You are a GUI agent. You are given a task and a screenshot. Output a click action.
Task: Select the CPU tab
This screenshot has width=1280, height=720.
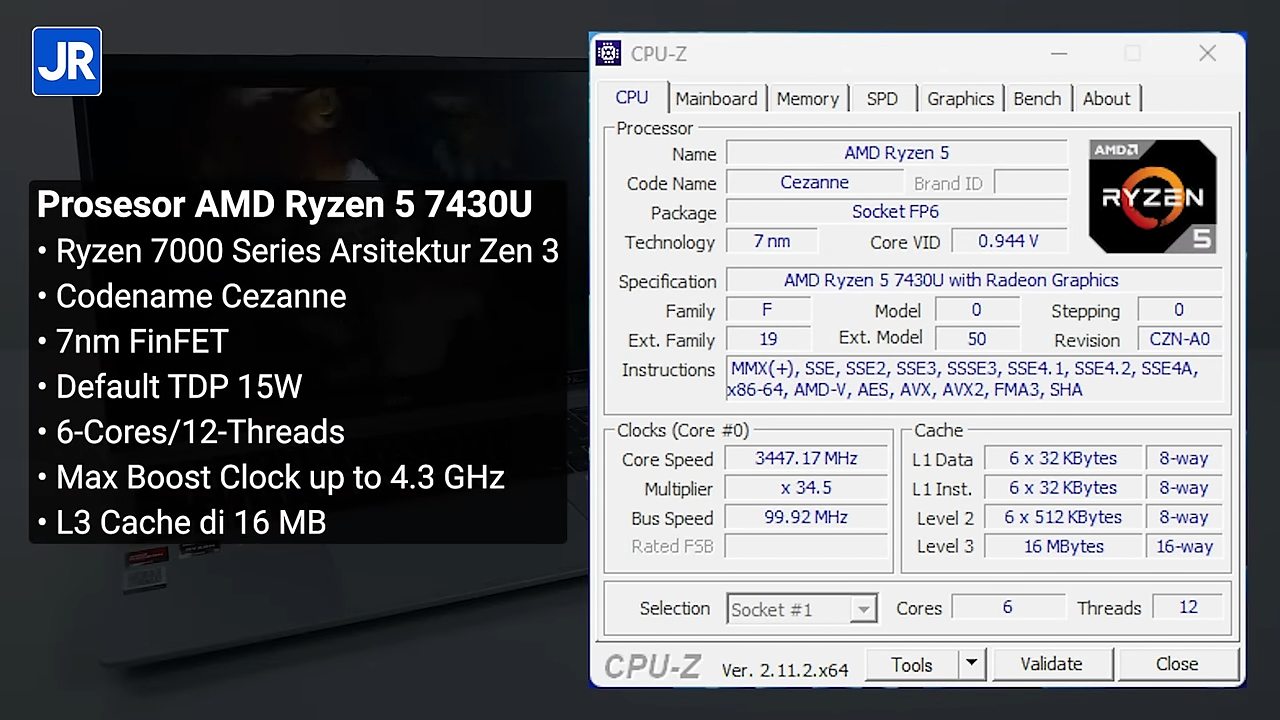632,98
